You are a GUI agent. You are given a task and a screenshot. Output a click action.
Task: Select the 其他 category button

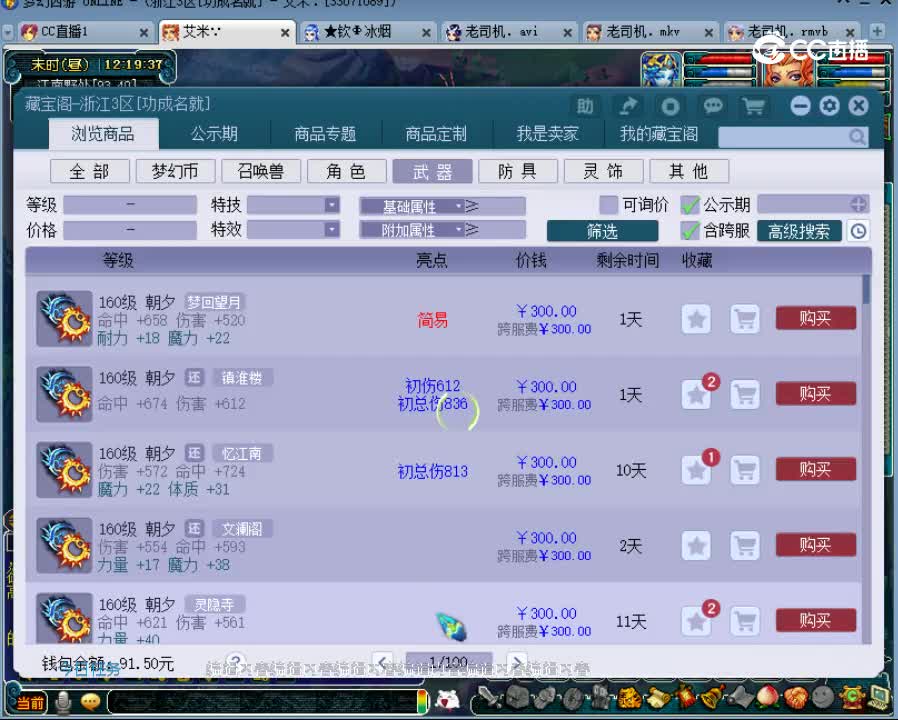pos(689,171)
